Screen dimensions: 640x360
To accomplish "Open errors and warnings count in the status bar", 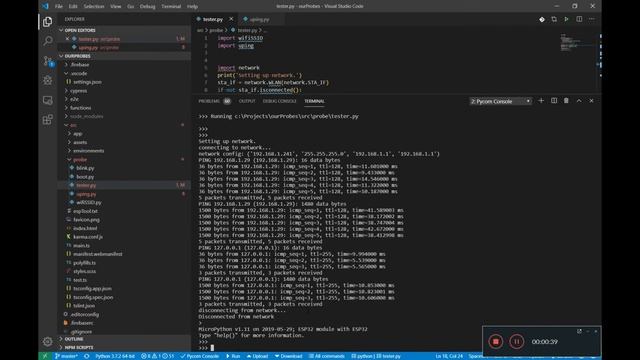I will point(158,356).
